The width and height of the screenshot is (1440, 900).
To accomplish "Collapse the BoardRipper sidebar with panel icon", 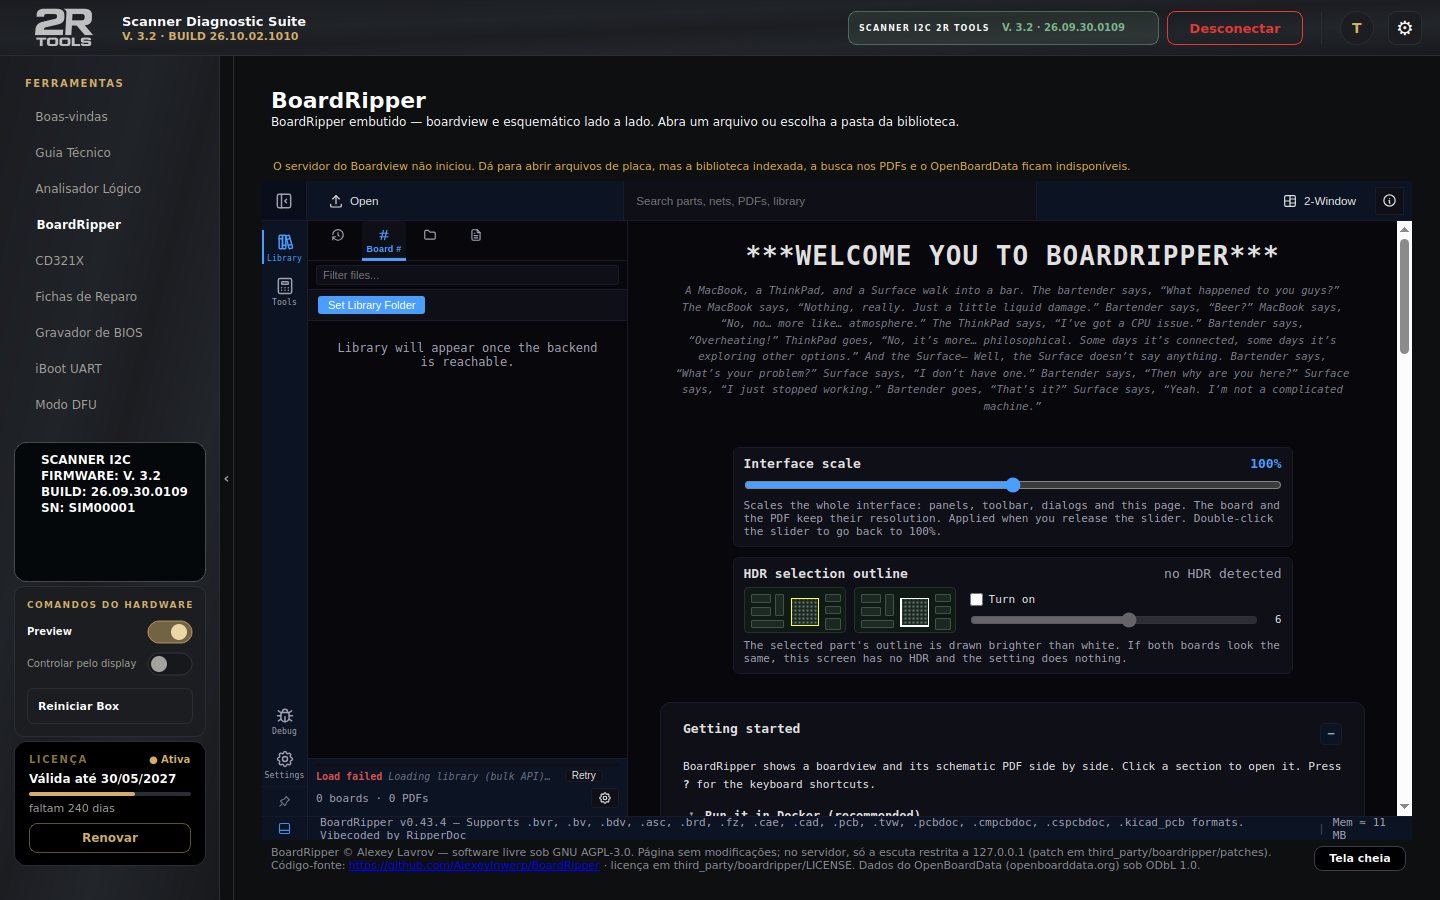I will [284, 201].
